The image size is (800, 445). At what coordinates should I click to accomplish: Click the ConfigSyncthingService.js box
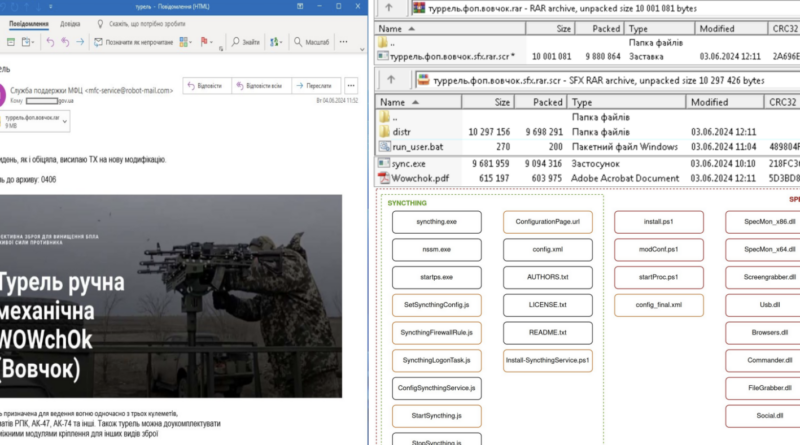436,388
